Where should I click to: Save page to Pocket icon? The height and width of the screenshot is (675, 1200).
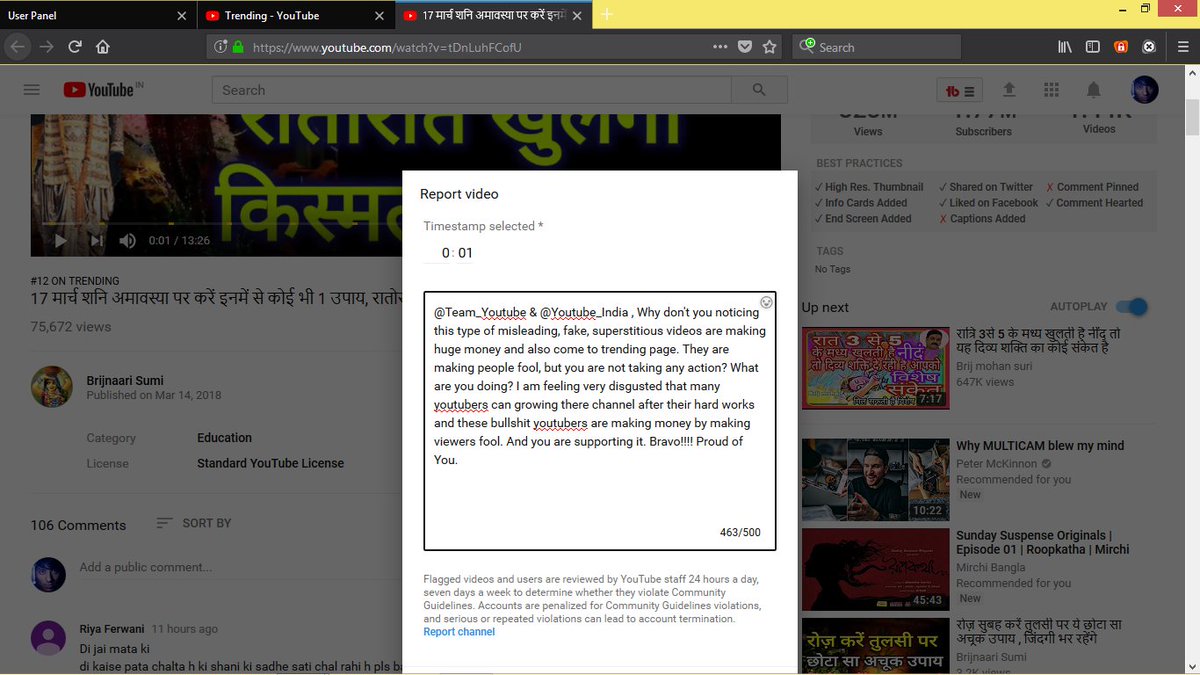745,47
